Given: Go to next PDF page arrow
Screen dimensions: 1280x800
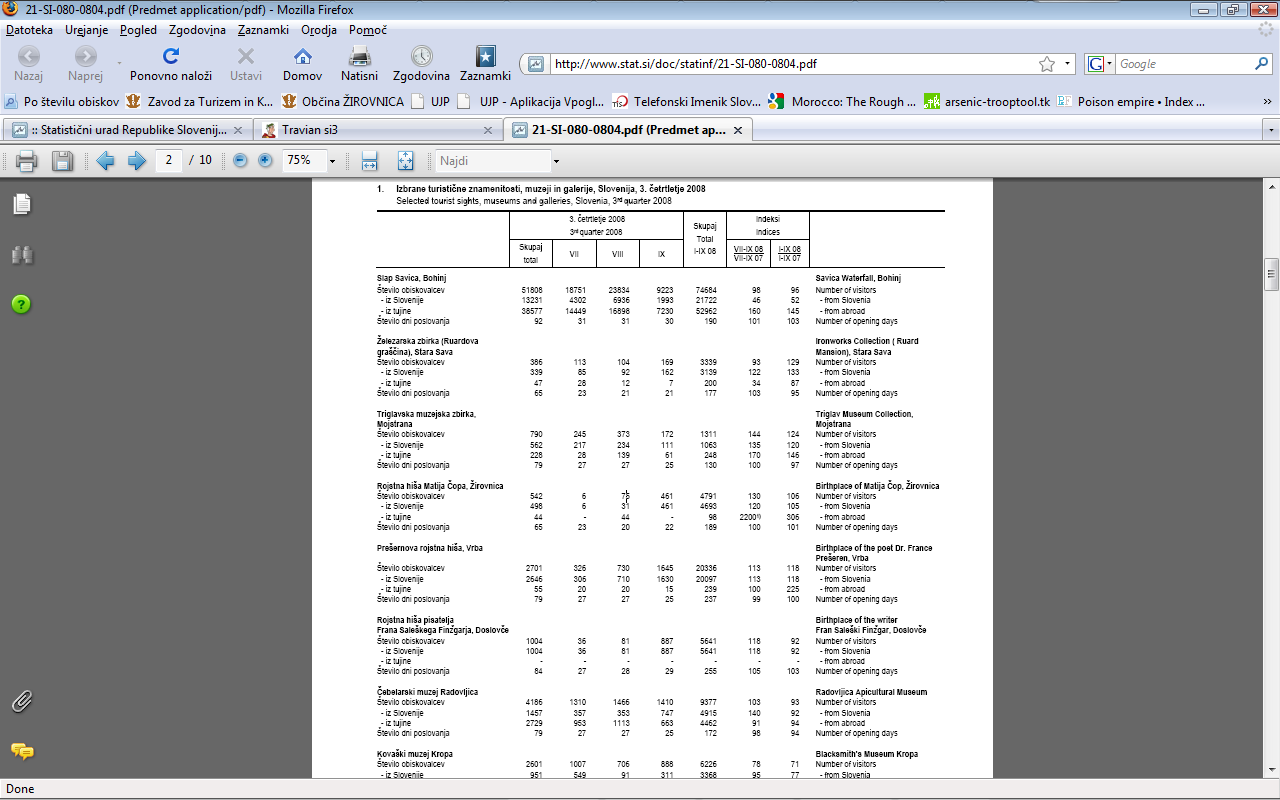Looking at the screenshot, I should click(x=137, y=161).
